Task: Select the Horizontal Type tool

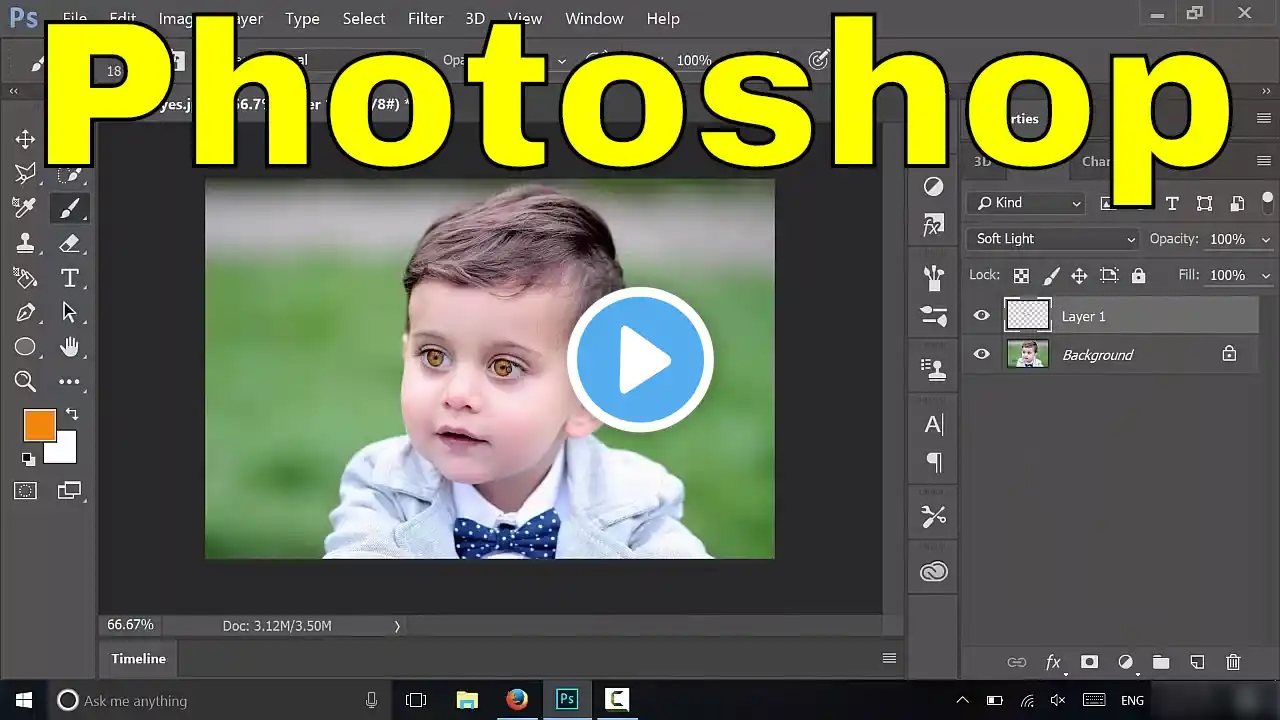Action: (x=69, y=278)
